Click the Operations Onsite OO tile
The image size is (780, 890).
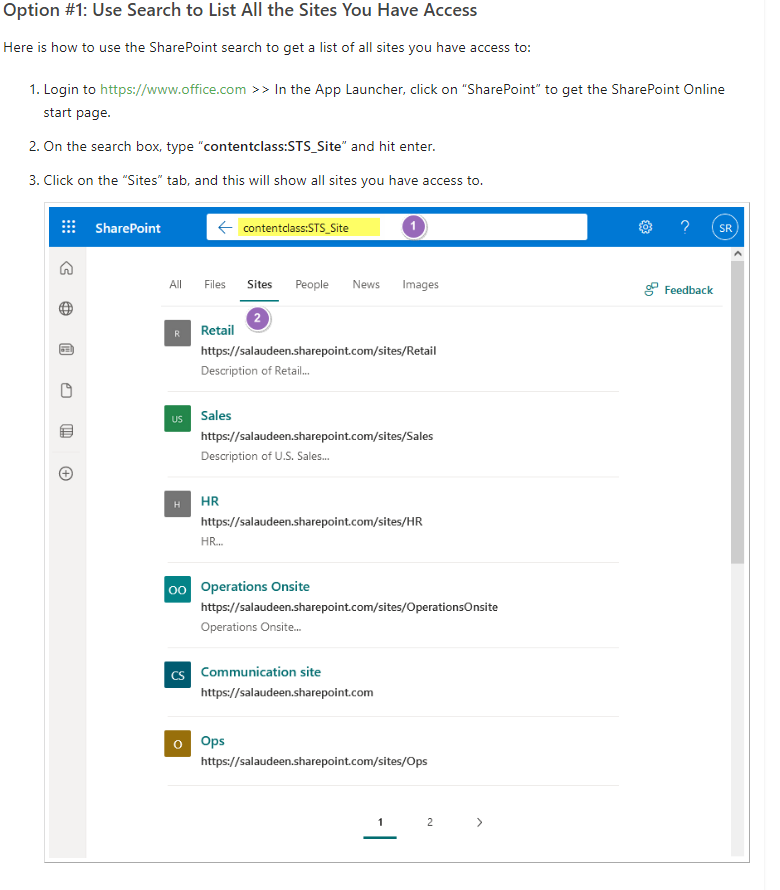[x=178, y=590]
